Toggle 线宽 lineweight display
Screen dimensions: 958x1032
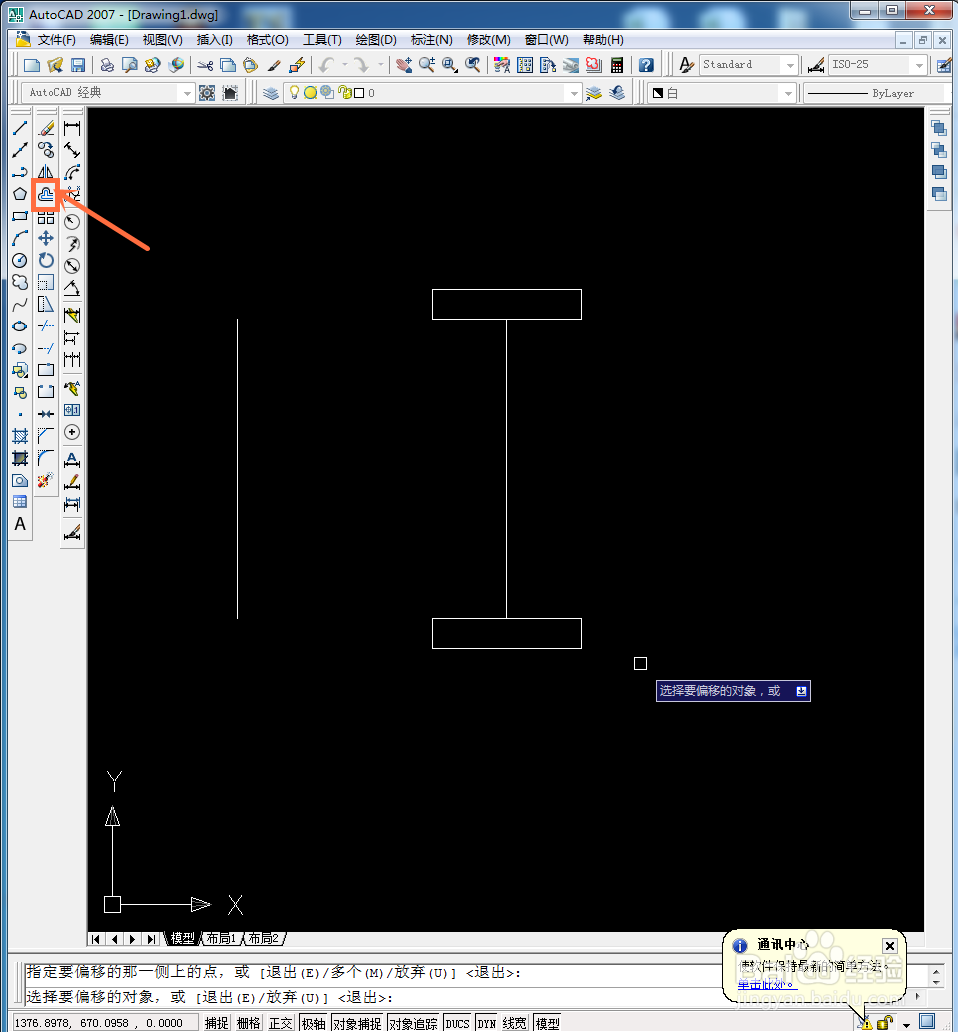(515, 1023)
